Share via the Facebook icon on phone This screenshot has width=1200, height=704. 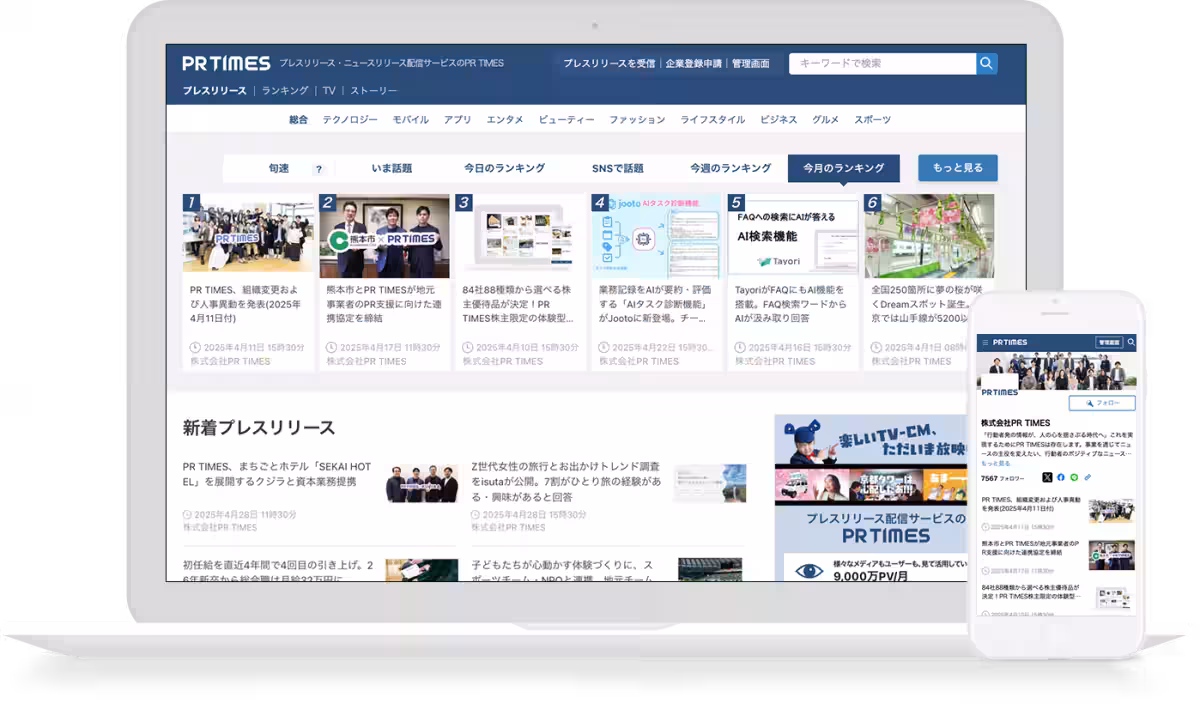[1060, 478]
